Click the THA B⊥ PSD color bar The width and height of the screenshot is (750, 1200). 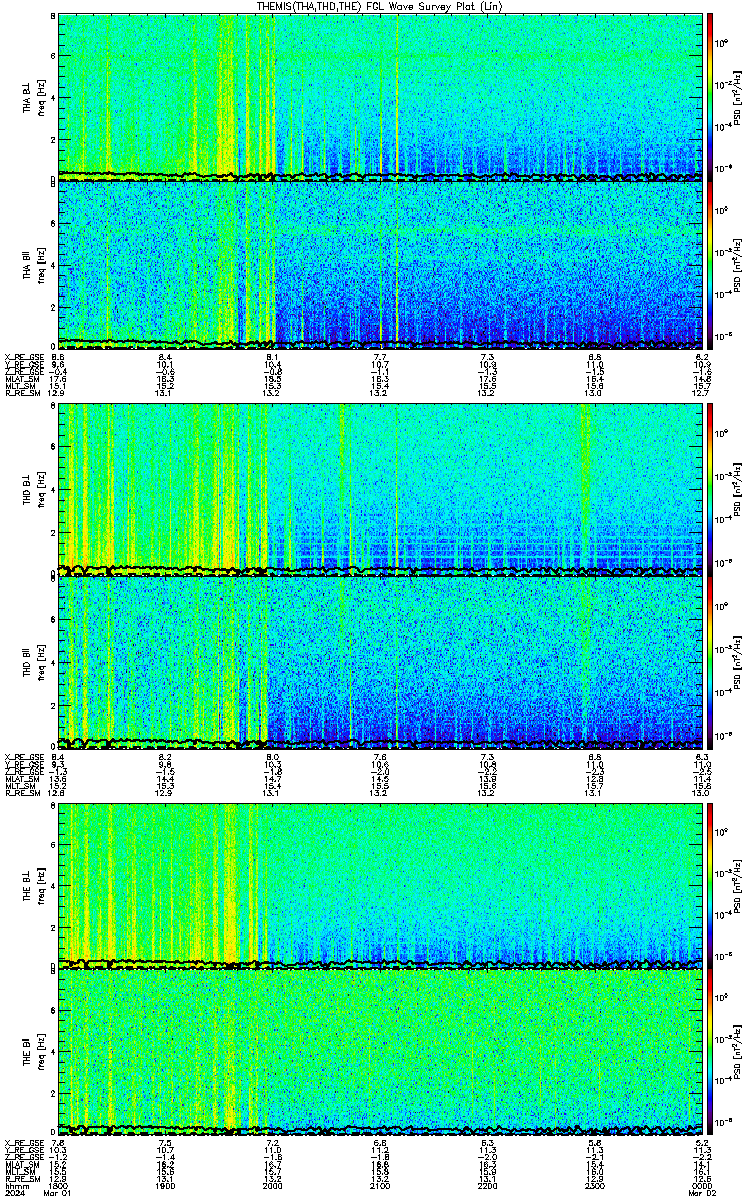711,96
